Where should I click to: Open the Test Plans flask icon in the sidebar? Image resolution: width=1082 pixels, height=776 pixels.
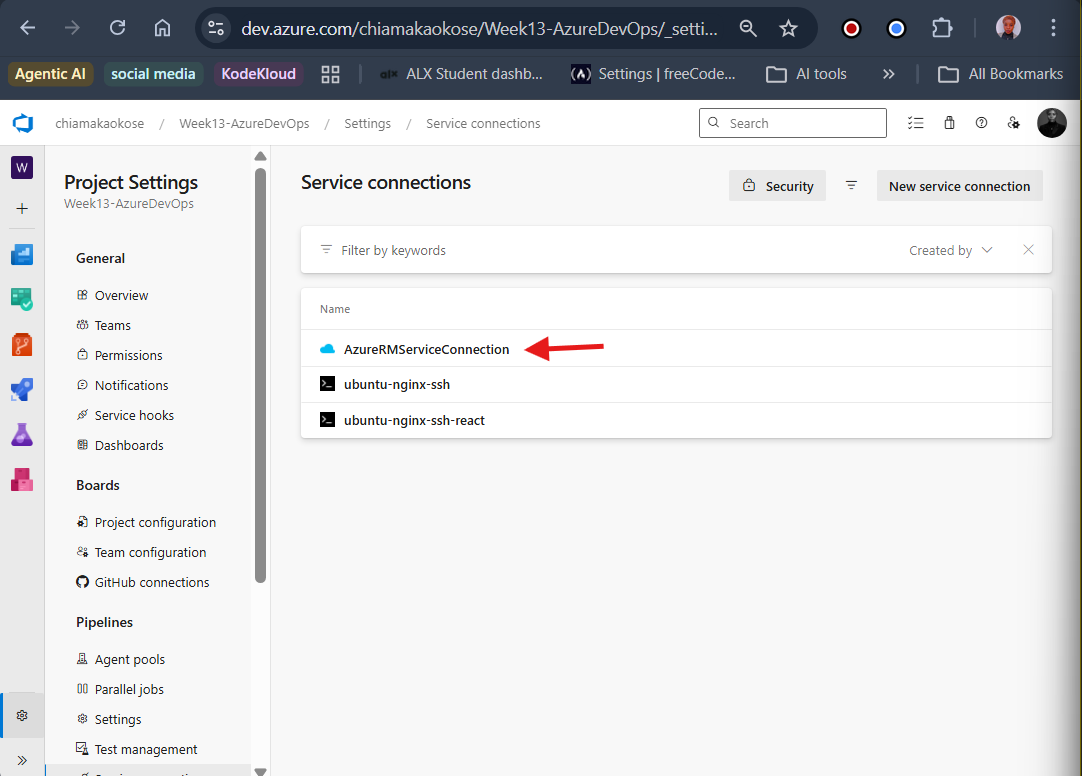point(22,435)
